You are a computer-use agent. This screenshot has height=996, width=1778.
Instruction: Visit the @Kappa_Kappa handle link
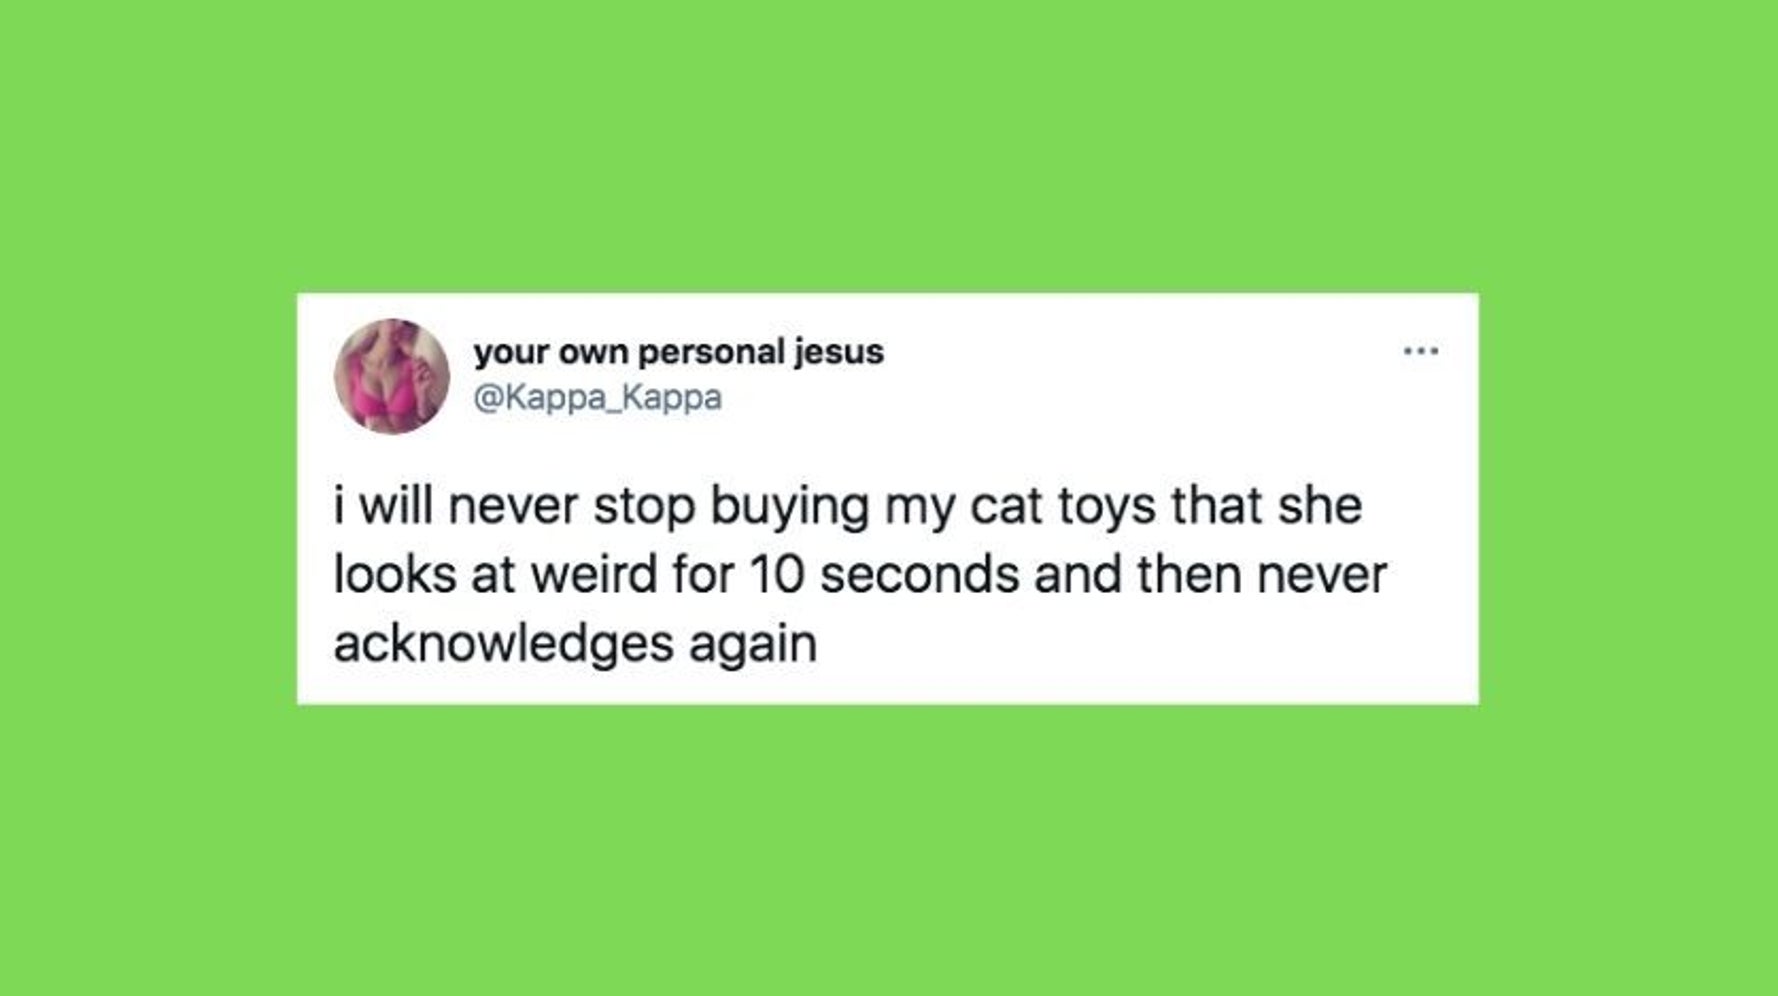pos(597,398)
